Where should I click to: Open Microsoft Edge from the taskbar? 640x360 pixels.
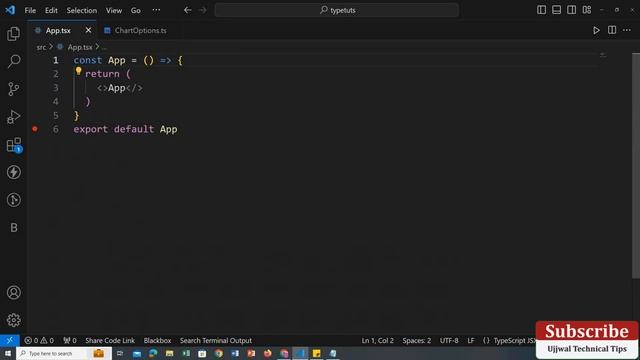point(153,353)
